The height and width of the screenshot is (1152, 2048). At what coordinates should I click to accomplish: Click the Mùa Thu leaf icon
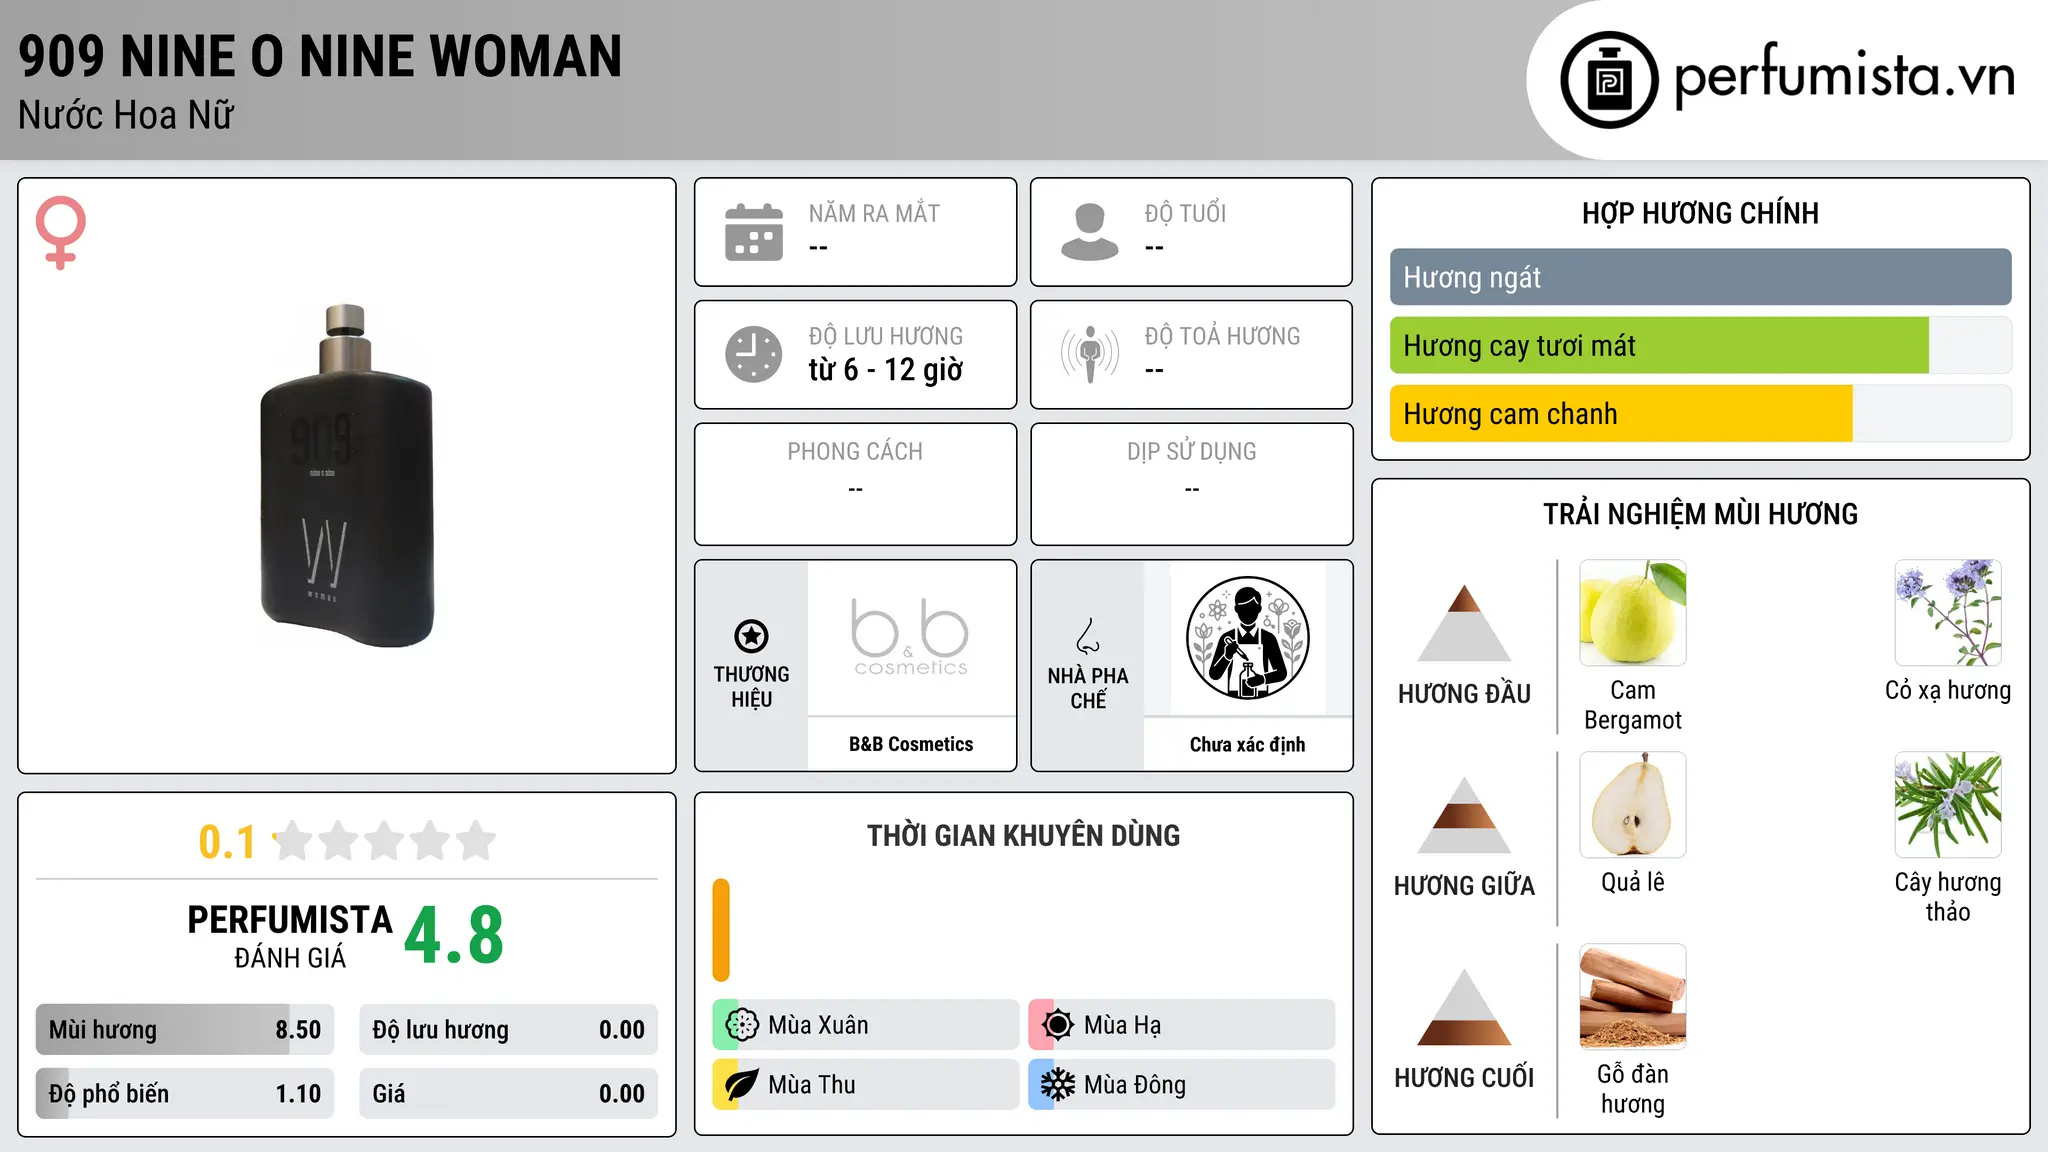click(742, 1085)
